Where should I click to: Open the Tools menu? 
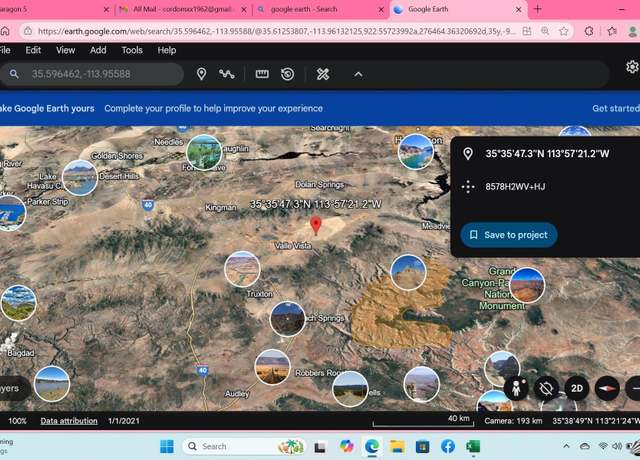point(132,50)
